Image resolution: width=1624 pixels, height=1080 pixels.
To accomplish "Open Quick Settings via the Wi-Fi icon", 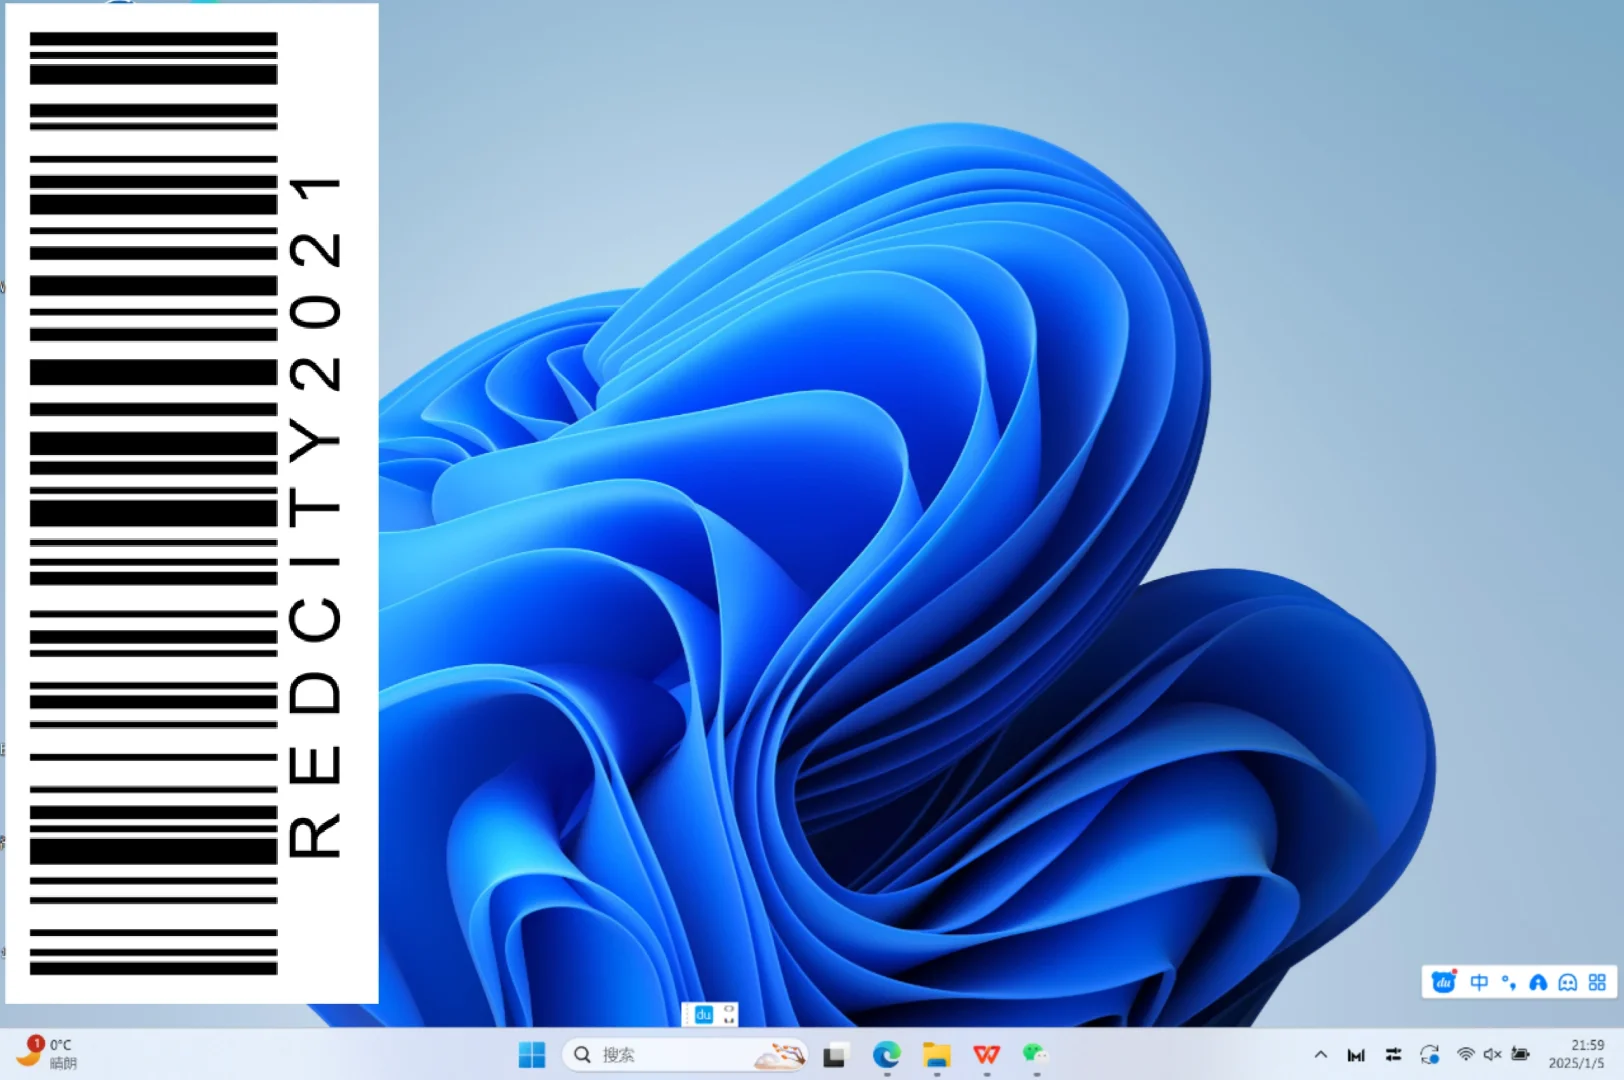I will 1466,1054.
